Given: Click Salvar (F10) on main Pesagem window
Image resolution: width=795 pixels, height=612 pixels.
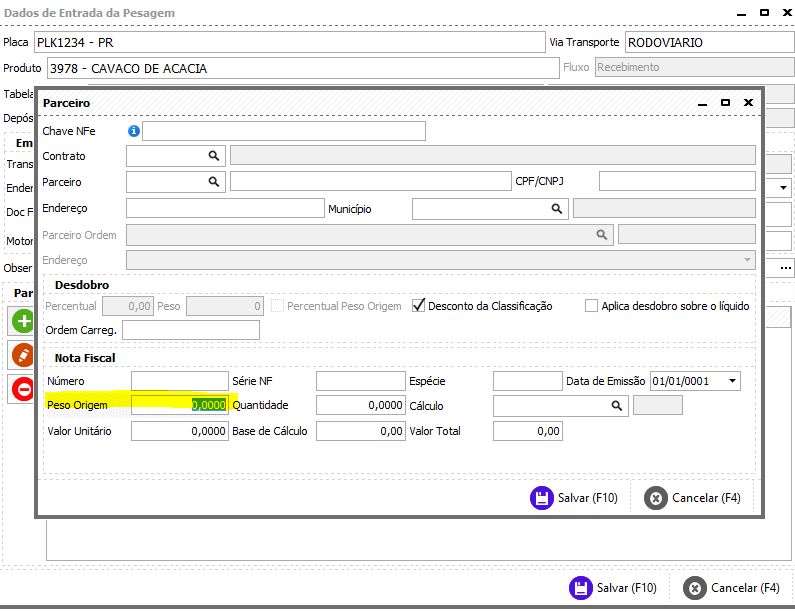Looking at the screenshot, I should 613,588.
